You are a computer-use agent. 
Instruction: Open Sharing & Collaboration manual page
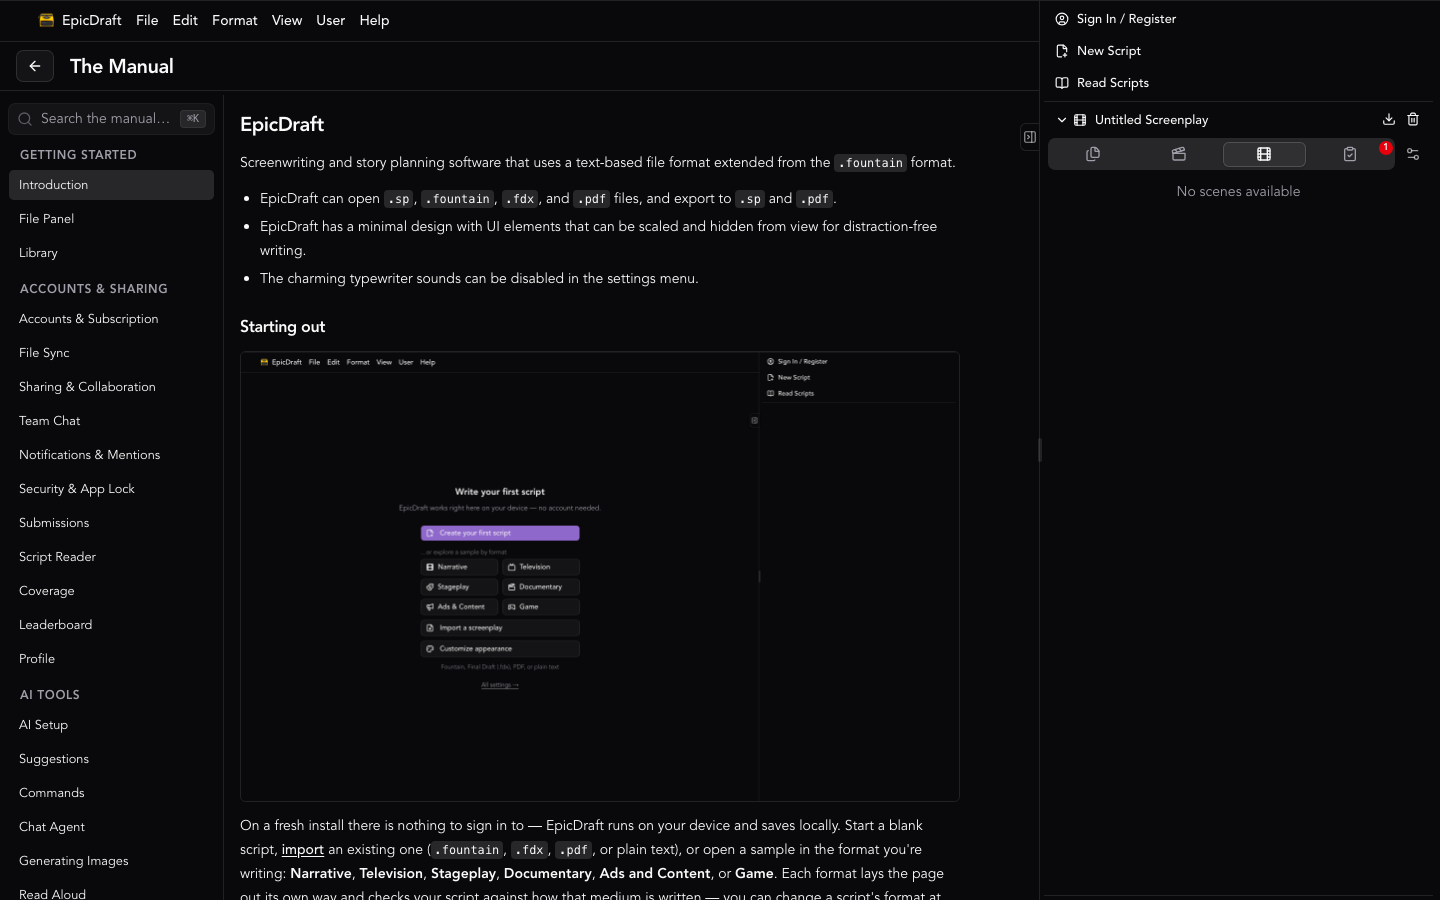(x=111, y=387)
